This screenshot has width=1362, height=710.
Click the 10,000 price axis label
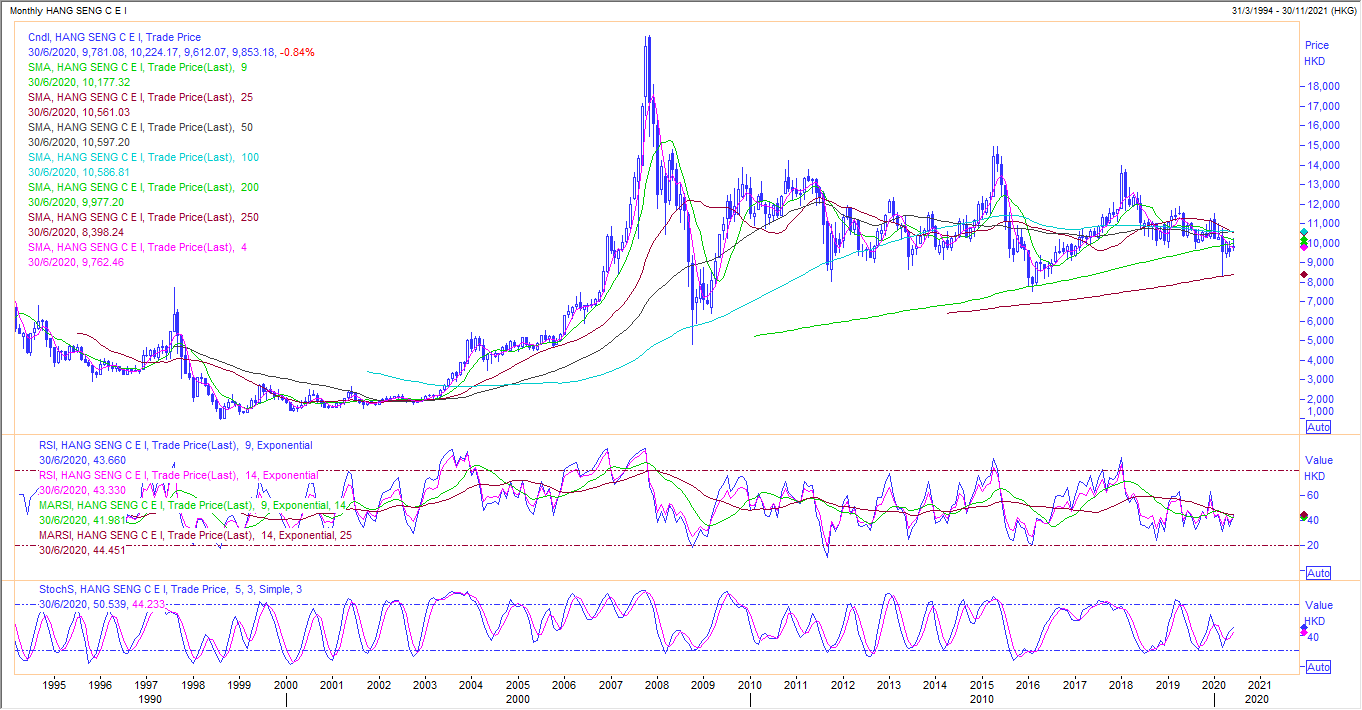[x=1324, y=243]
